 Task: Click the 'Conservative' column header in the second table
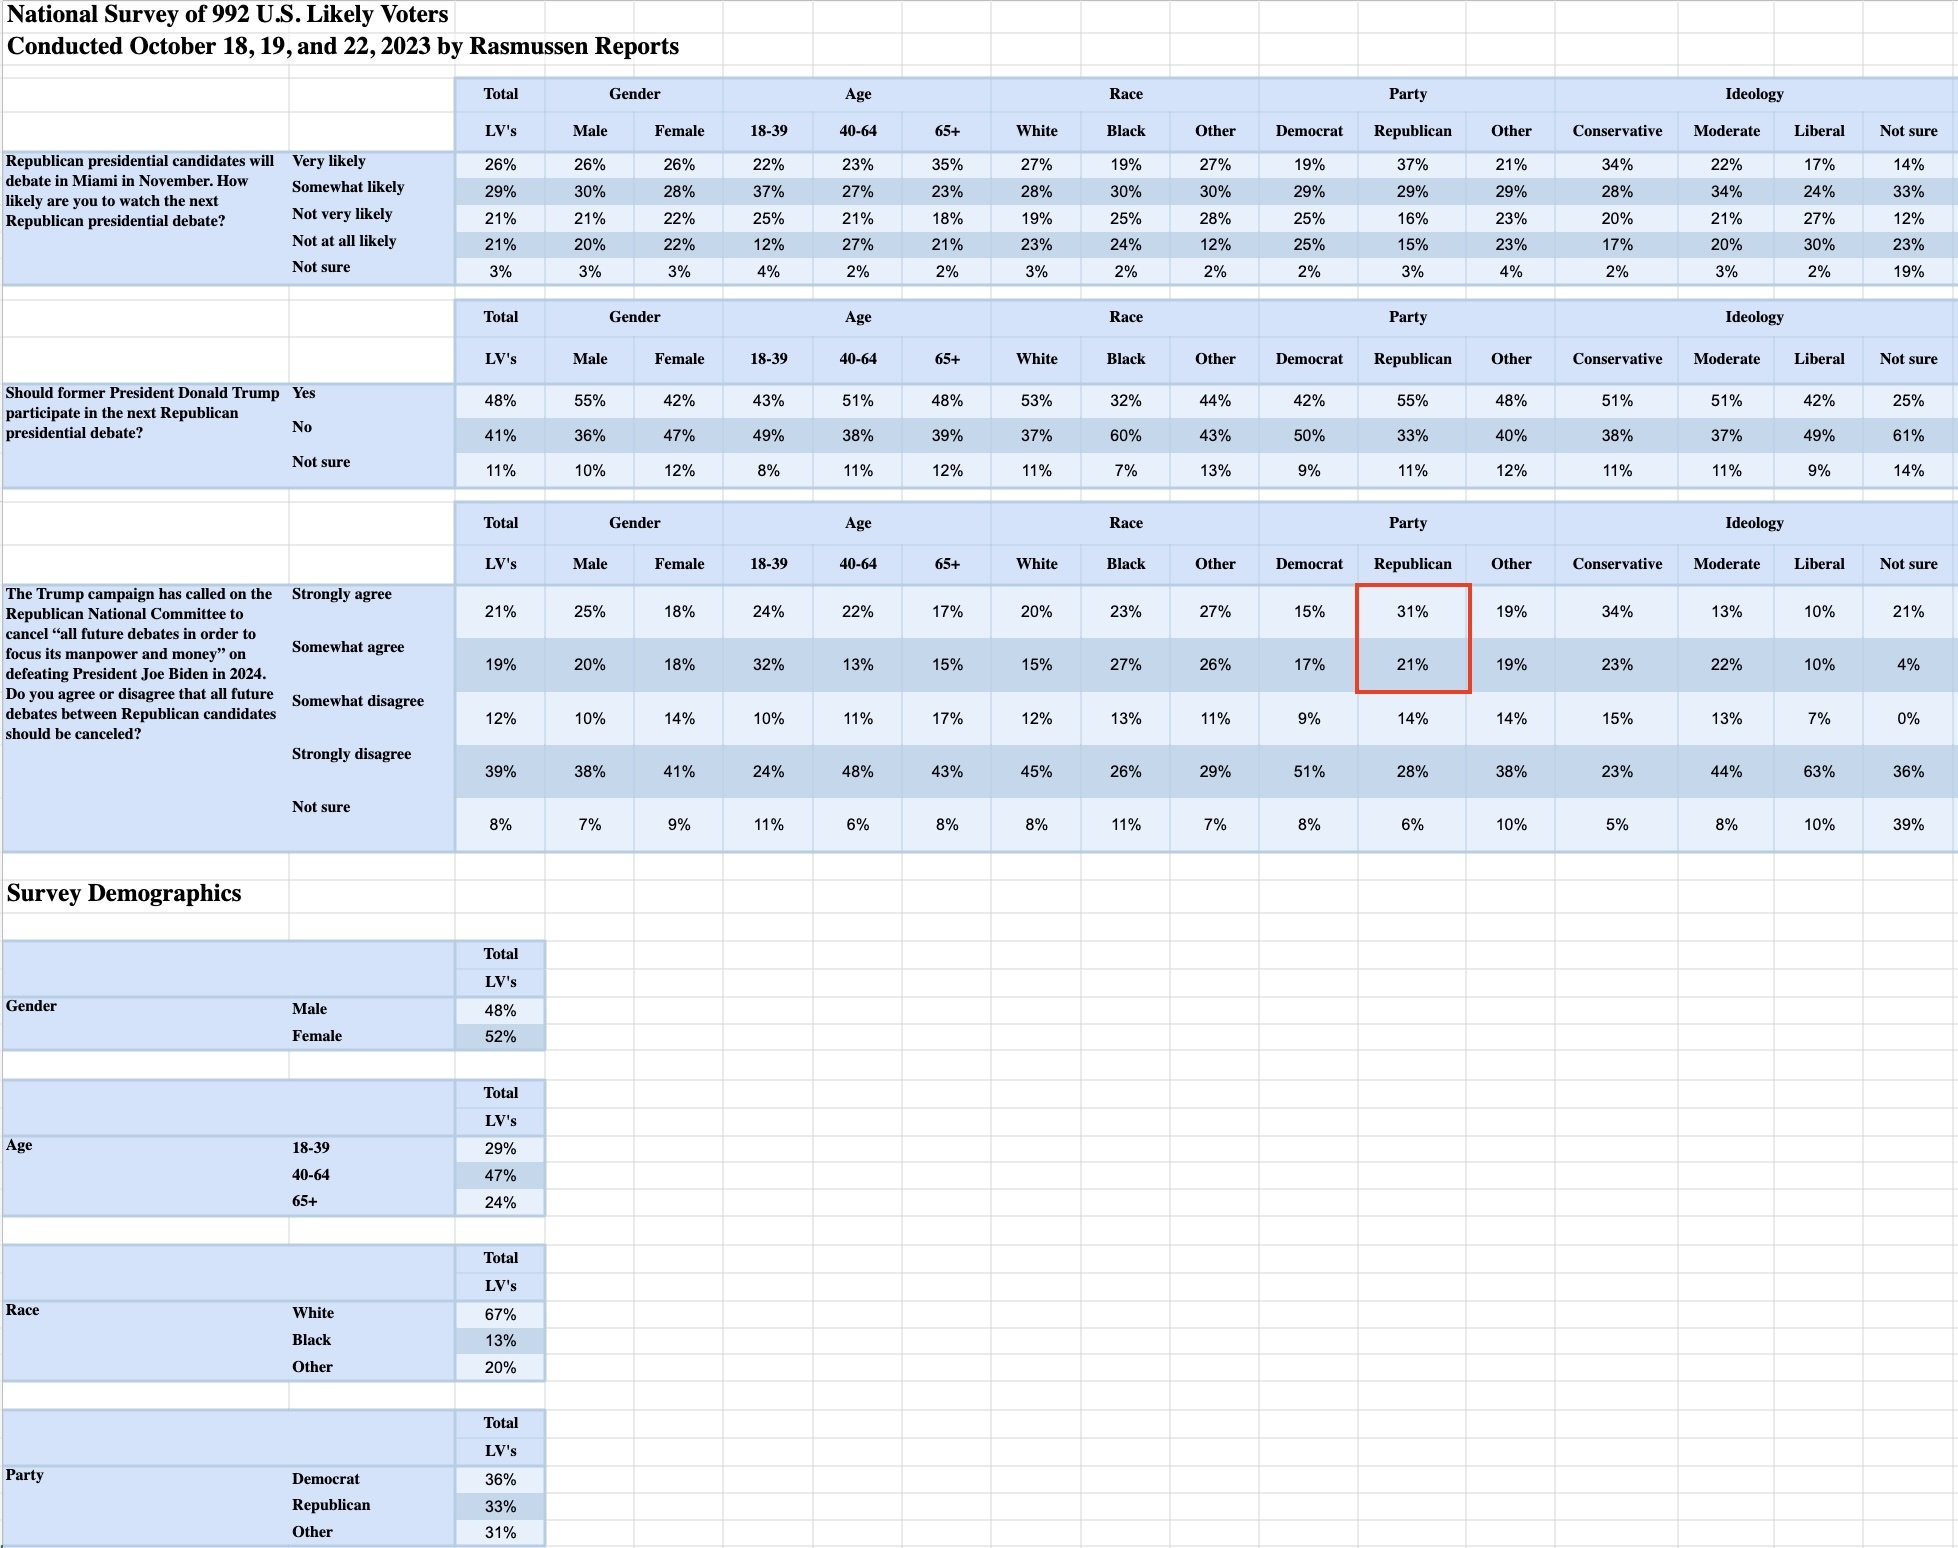[x=1617, y=359]
